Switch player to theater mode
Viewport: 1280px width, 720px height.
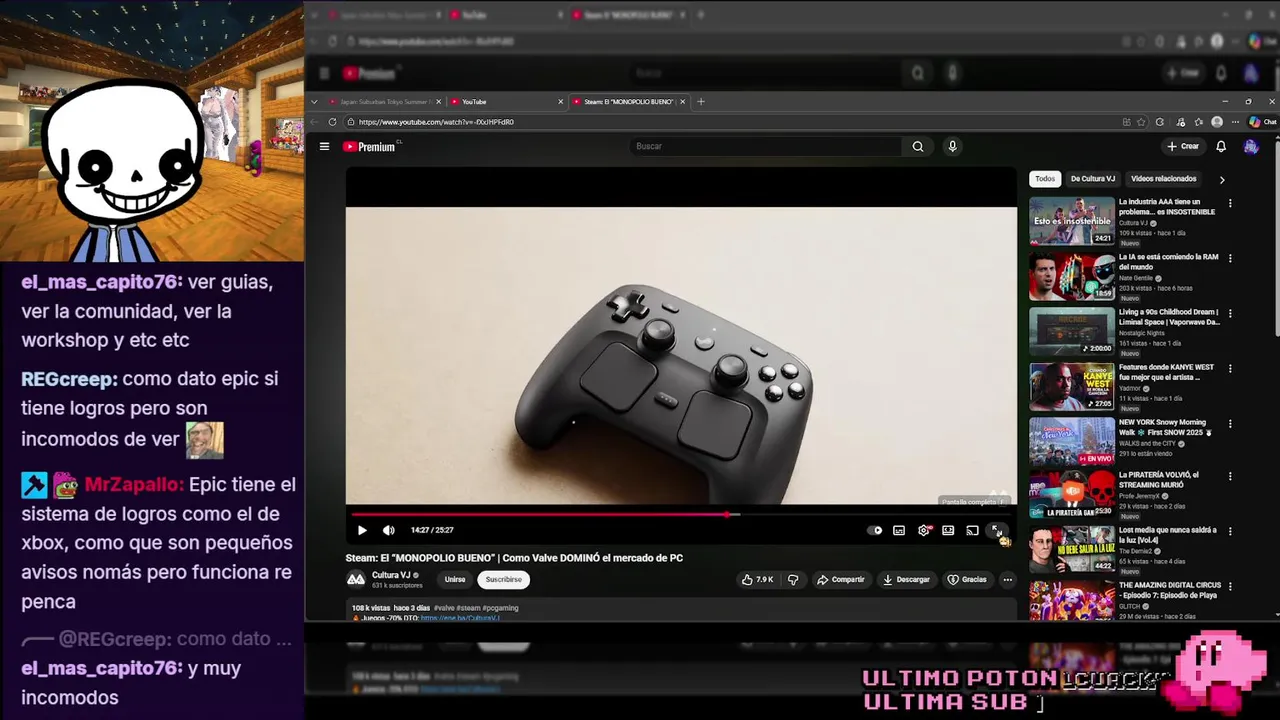pyautogui.click(x=948, y=530)
